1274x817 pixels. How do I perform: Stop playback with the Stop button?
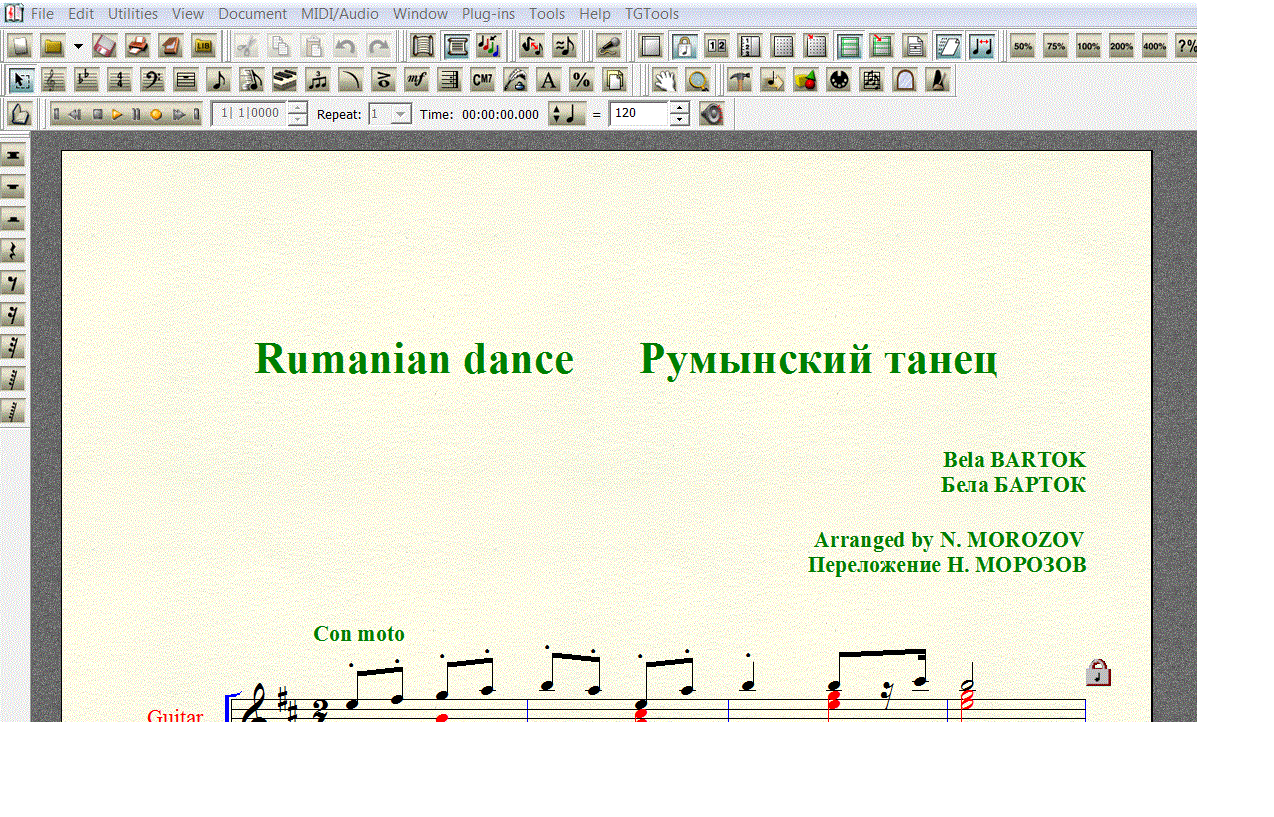[98, 114]
